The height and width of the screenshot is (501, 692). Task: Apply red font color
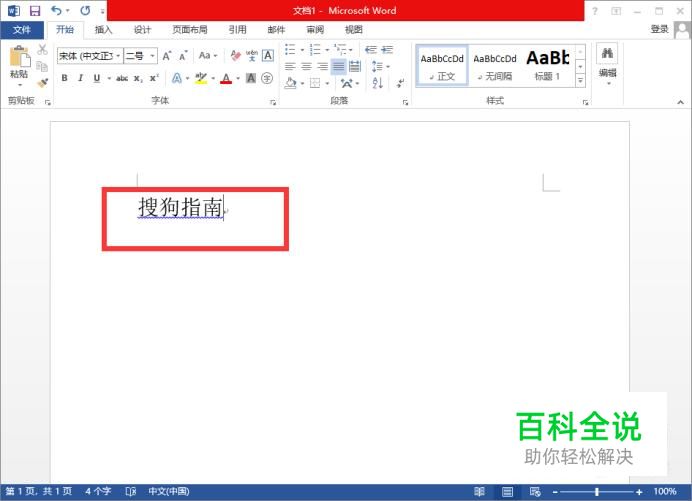[x=226, y=79]
